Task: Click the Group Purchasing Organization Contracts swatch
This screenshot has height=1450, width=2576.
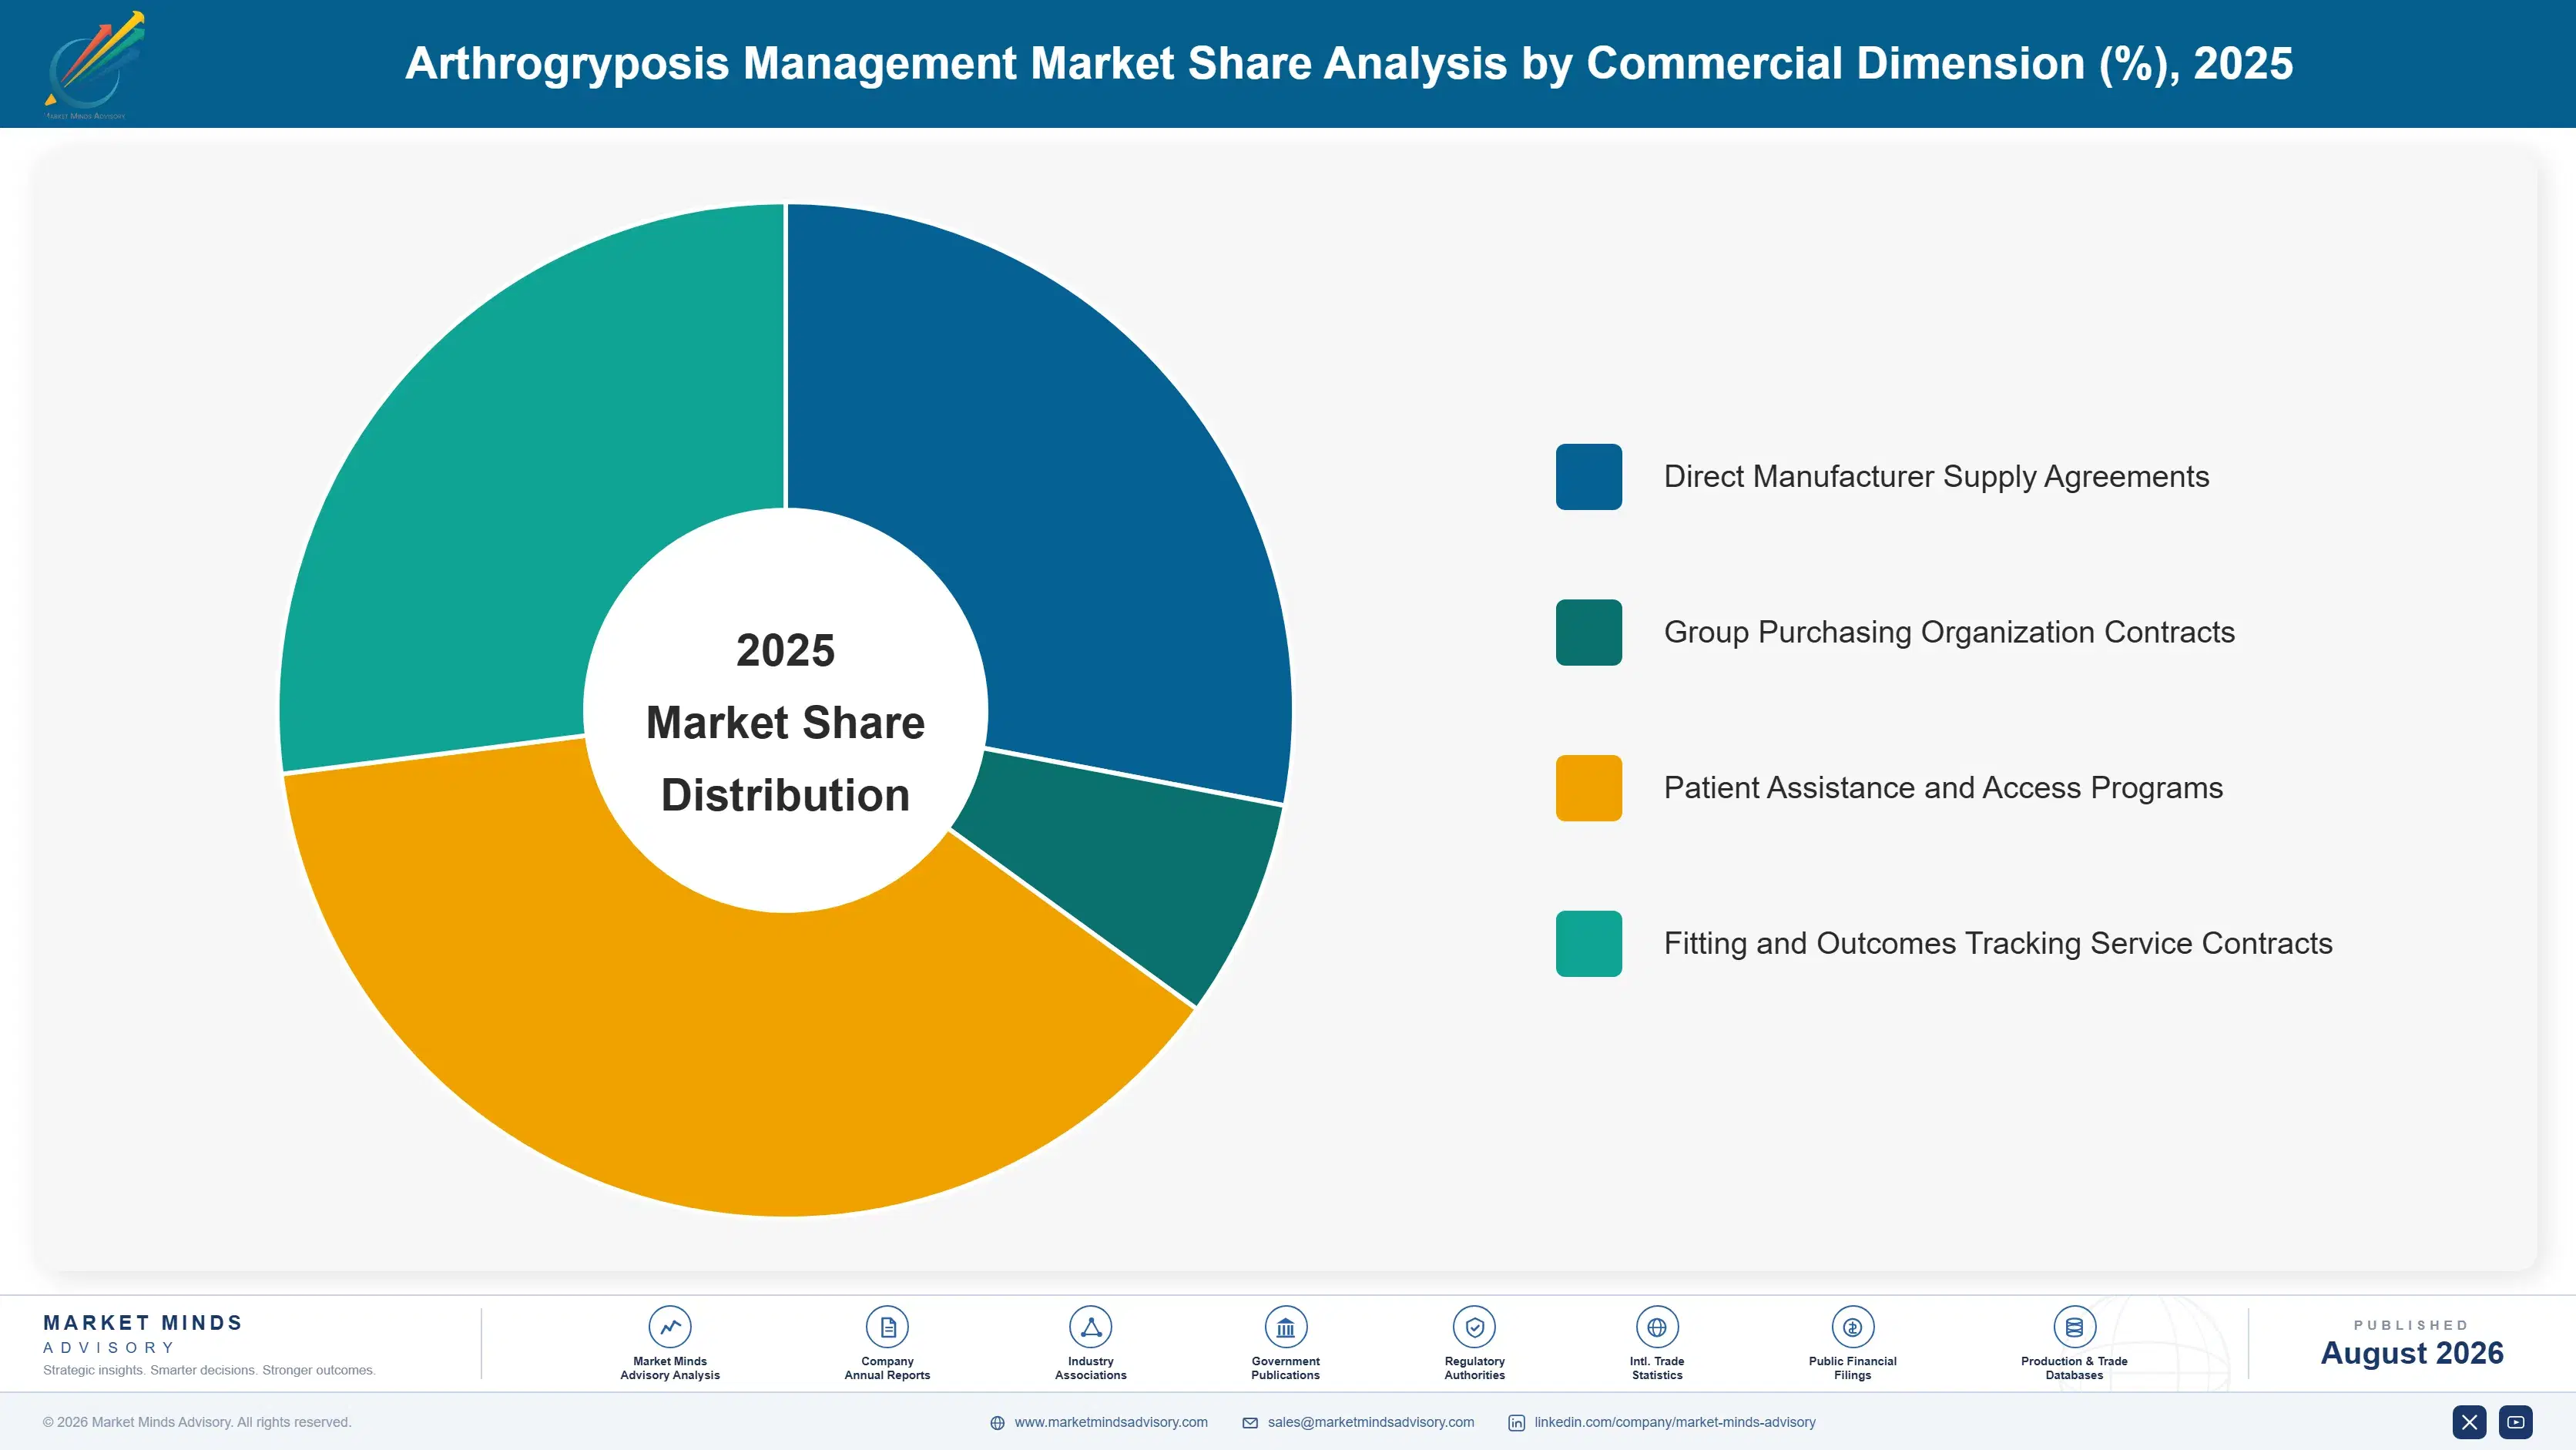Action: 1589,632
